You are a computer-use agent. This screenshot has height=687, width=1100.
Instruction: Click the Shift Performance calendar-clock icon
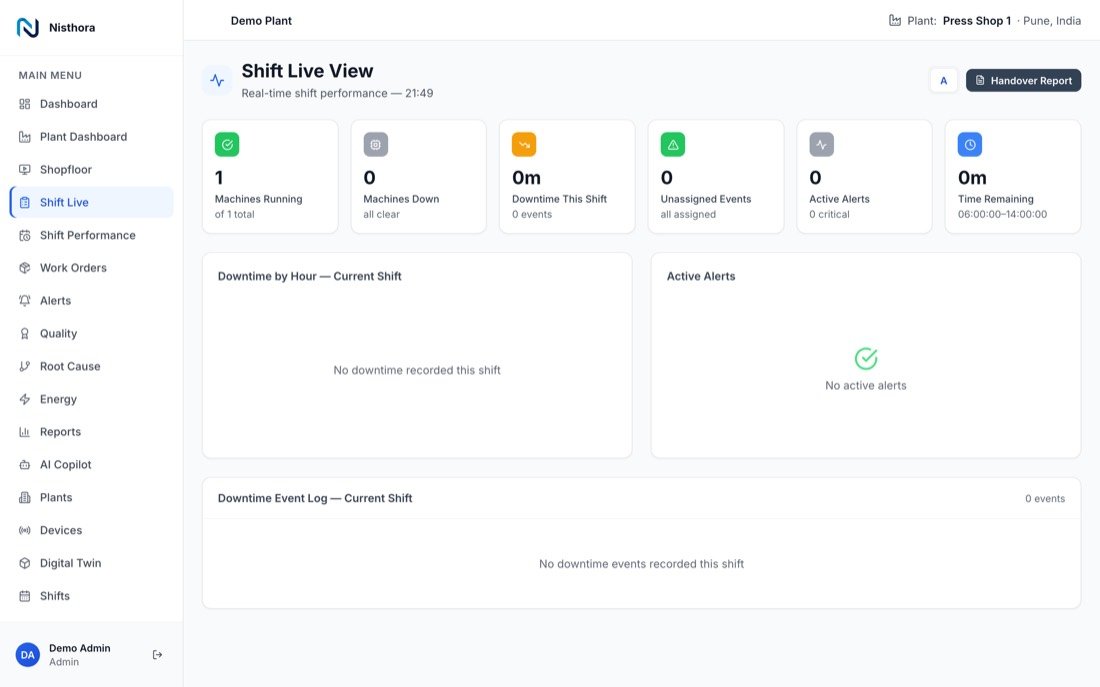pos(25,235)
